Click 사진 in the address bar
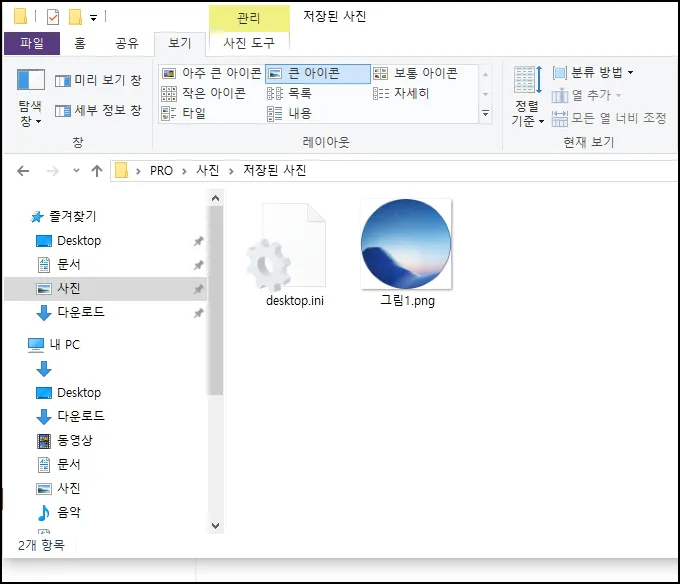 (x=208, y=170)
